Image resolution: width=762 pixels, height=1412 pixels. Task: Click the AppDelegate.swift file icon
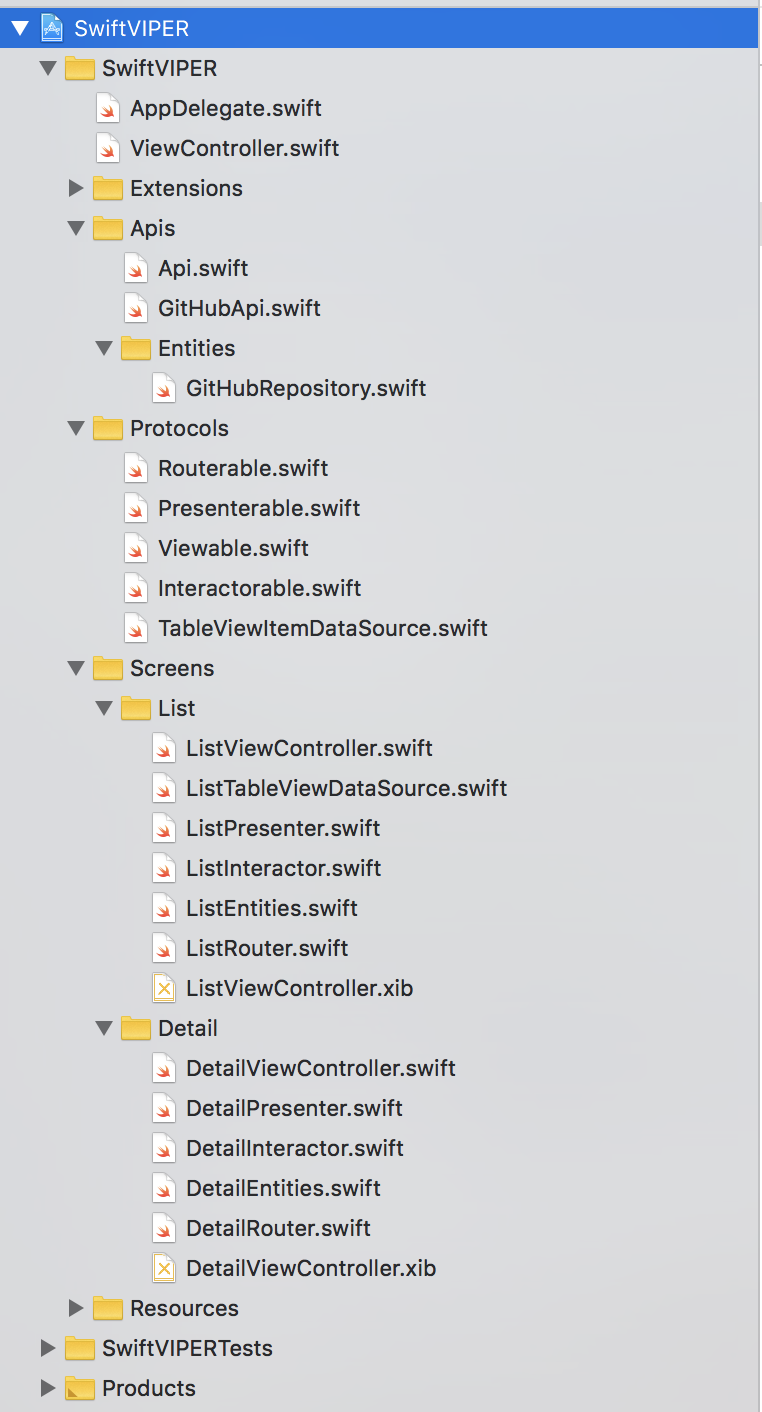click(x=108, y=108)
